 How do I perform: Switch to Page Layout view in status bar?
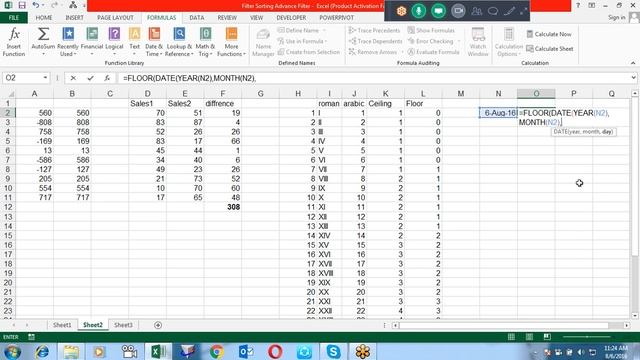coord(529,337)
